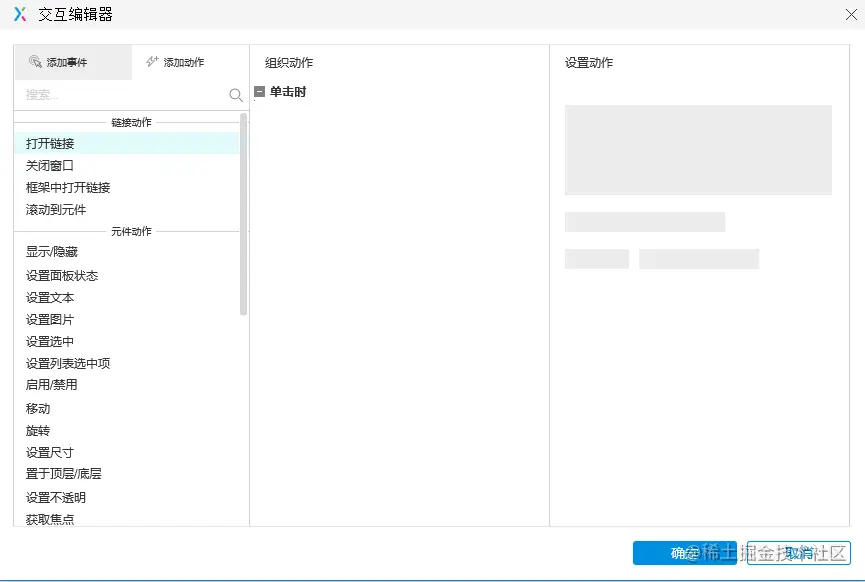Collapse the 单击时 event node
The height and width of the screenshot is (582, 865).
click(259, 92)
